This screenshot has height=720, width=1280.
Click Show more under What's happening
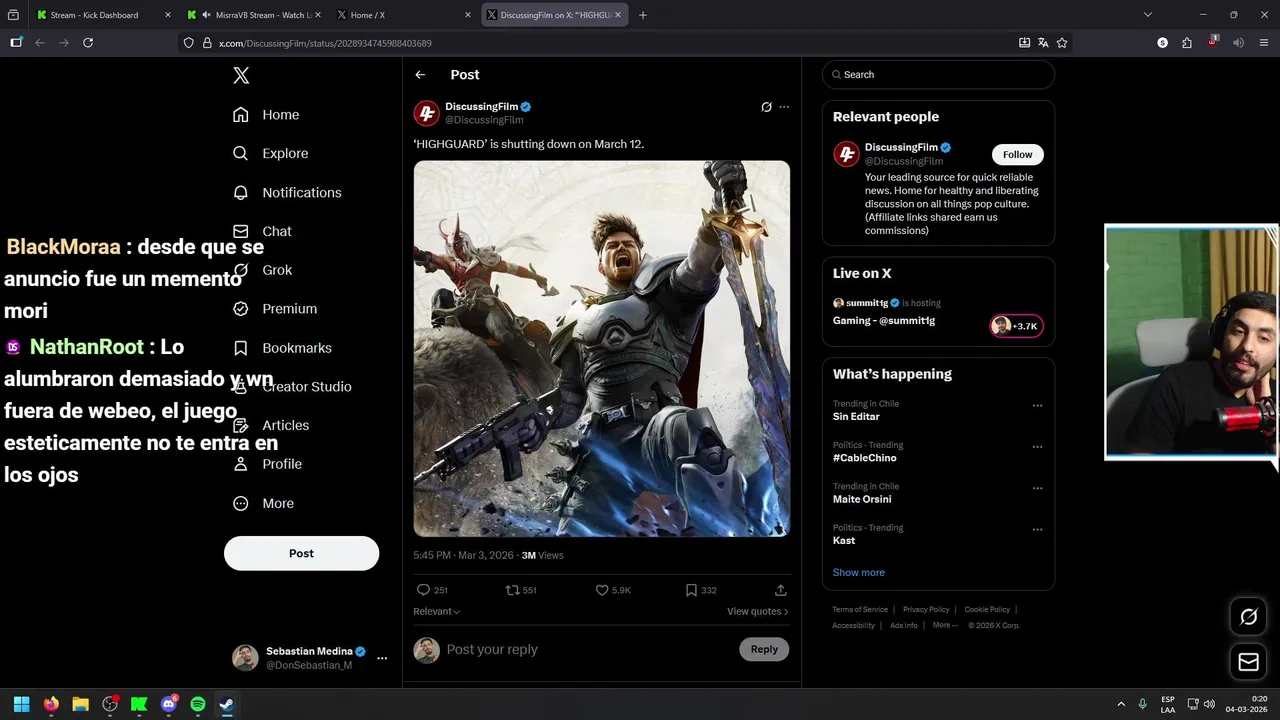coord(859,573)
